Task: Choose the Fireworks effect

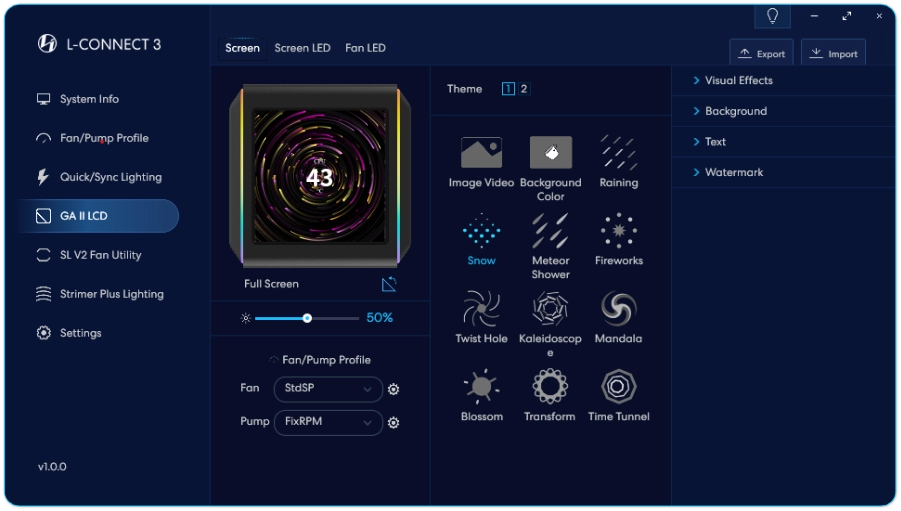Action: coord(618,230)
